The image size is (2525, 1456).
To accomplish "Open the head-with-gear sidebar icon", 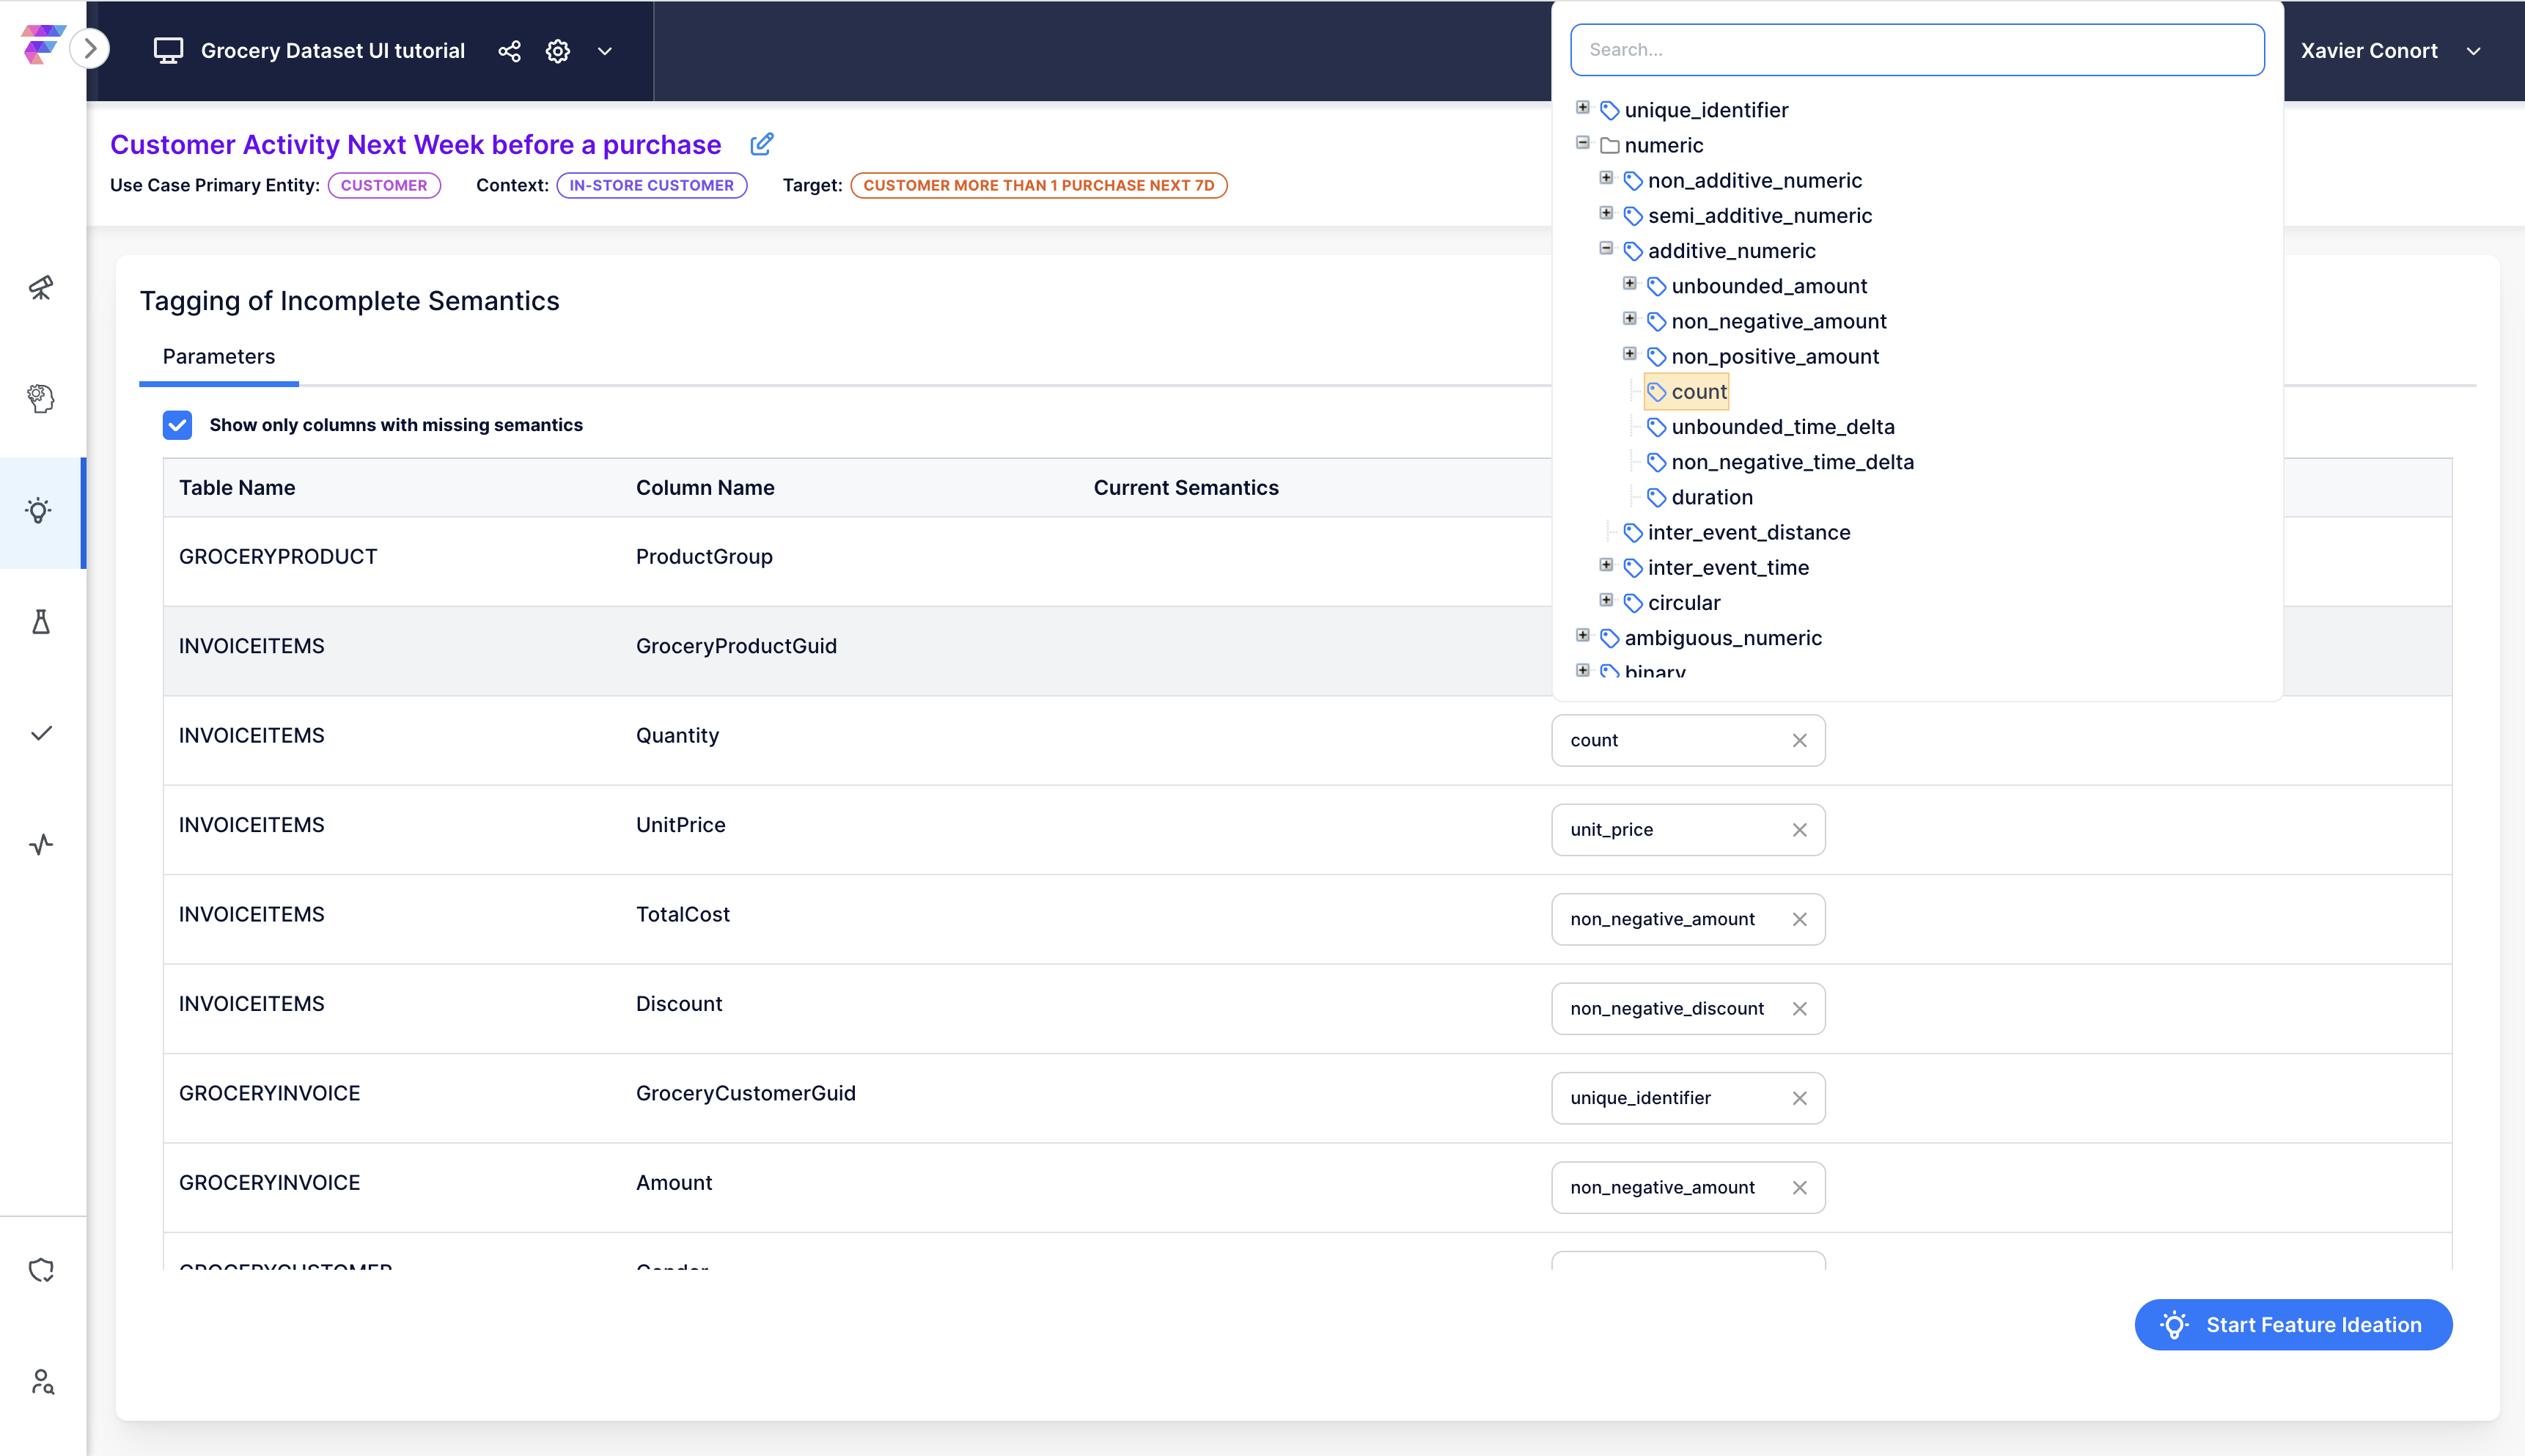I will (x=41, y=399).
